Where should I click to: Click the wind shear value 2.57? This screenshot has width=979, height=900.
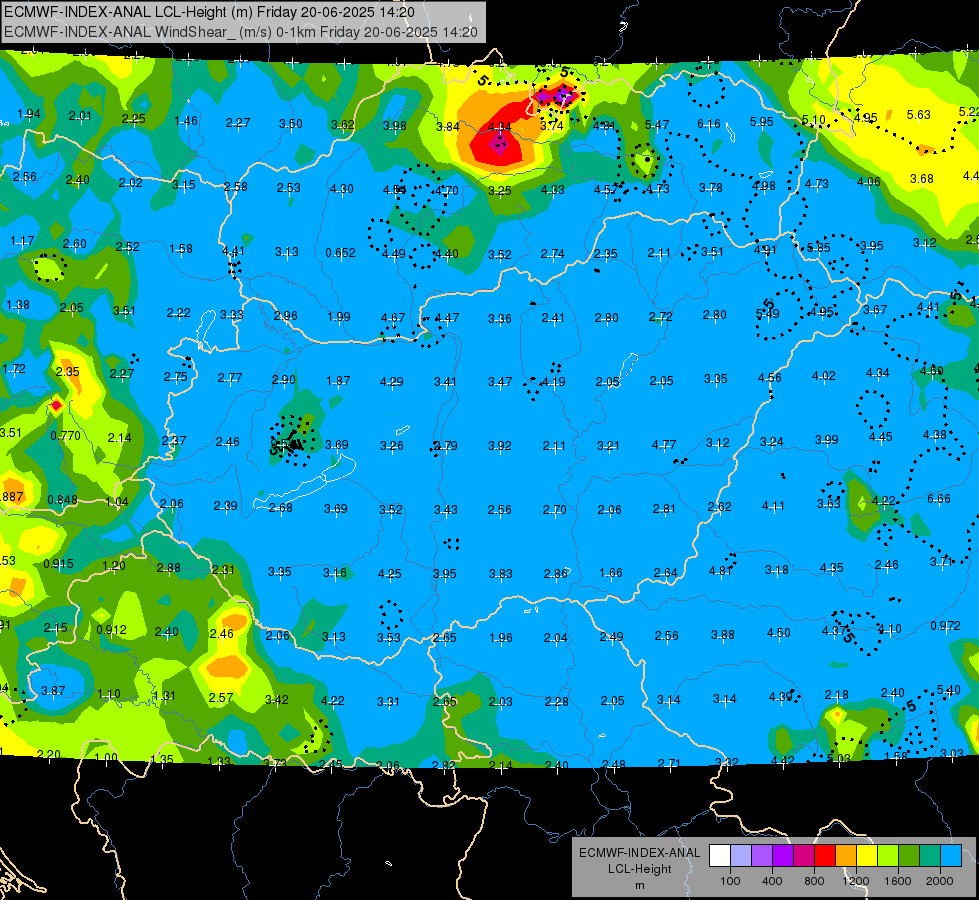point(221,698)
